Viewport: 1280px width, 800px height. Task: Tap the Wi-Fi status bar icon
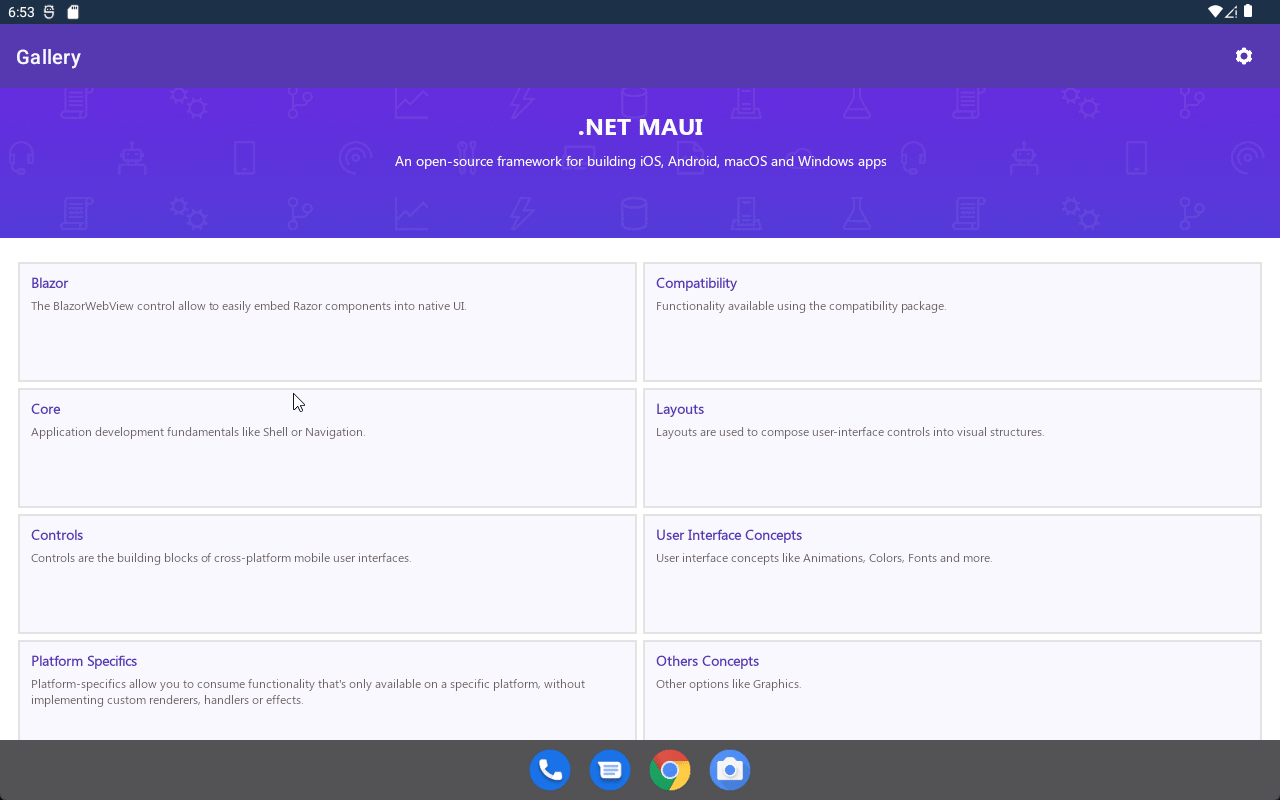(x=1214, y=12)
